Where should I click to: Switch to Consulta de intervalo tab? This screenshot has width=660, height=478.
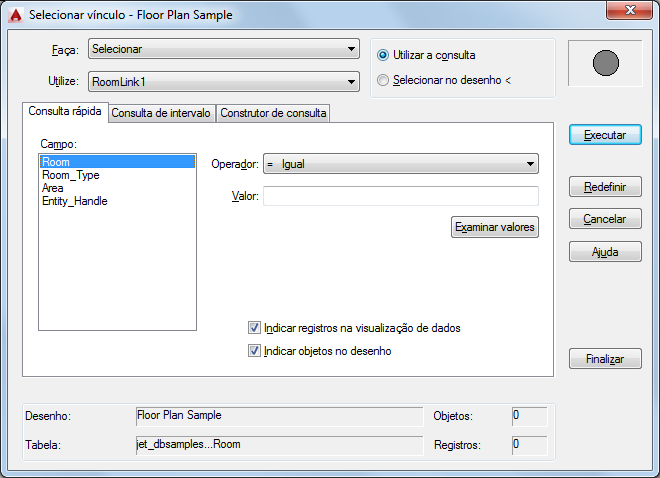(161, 113)
